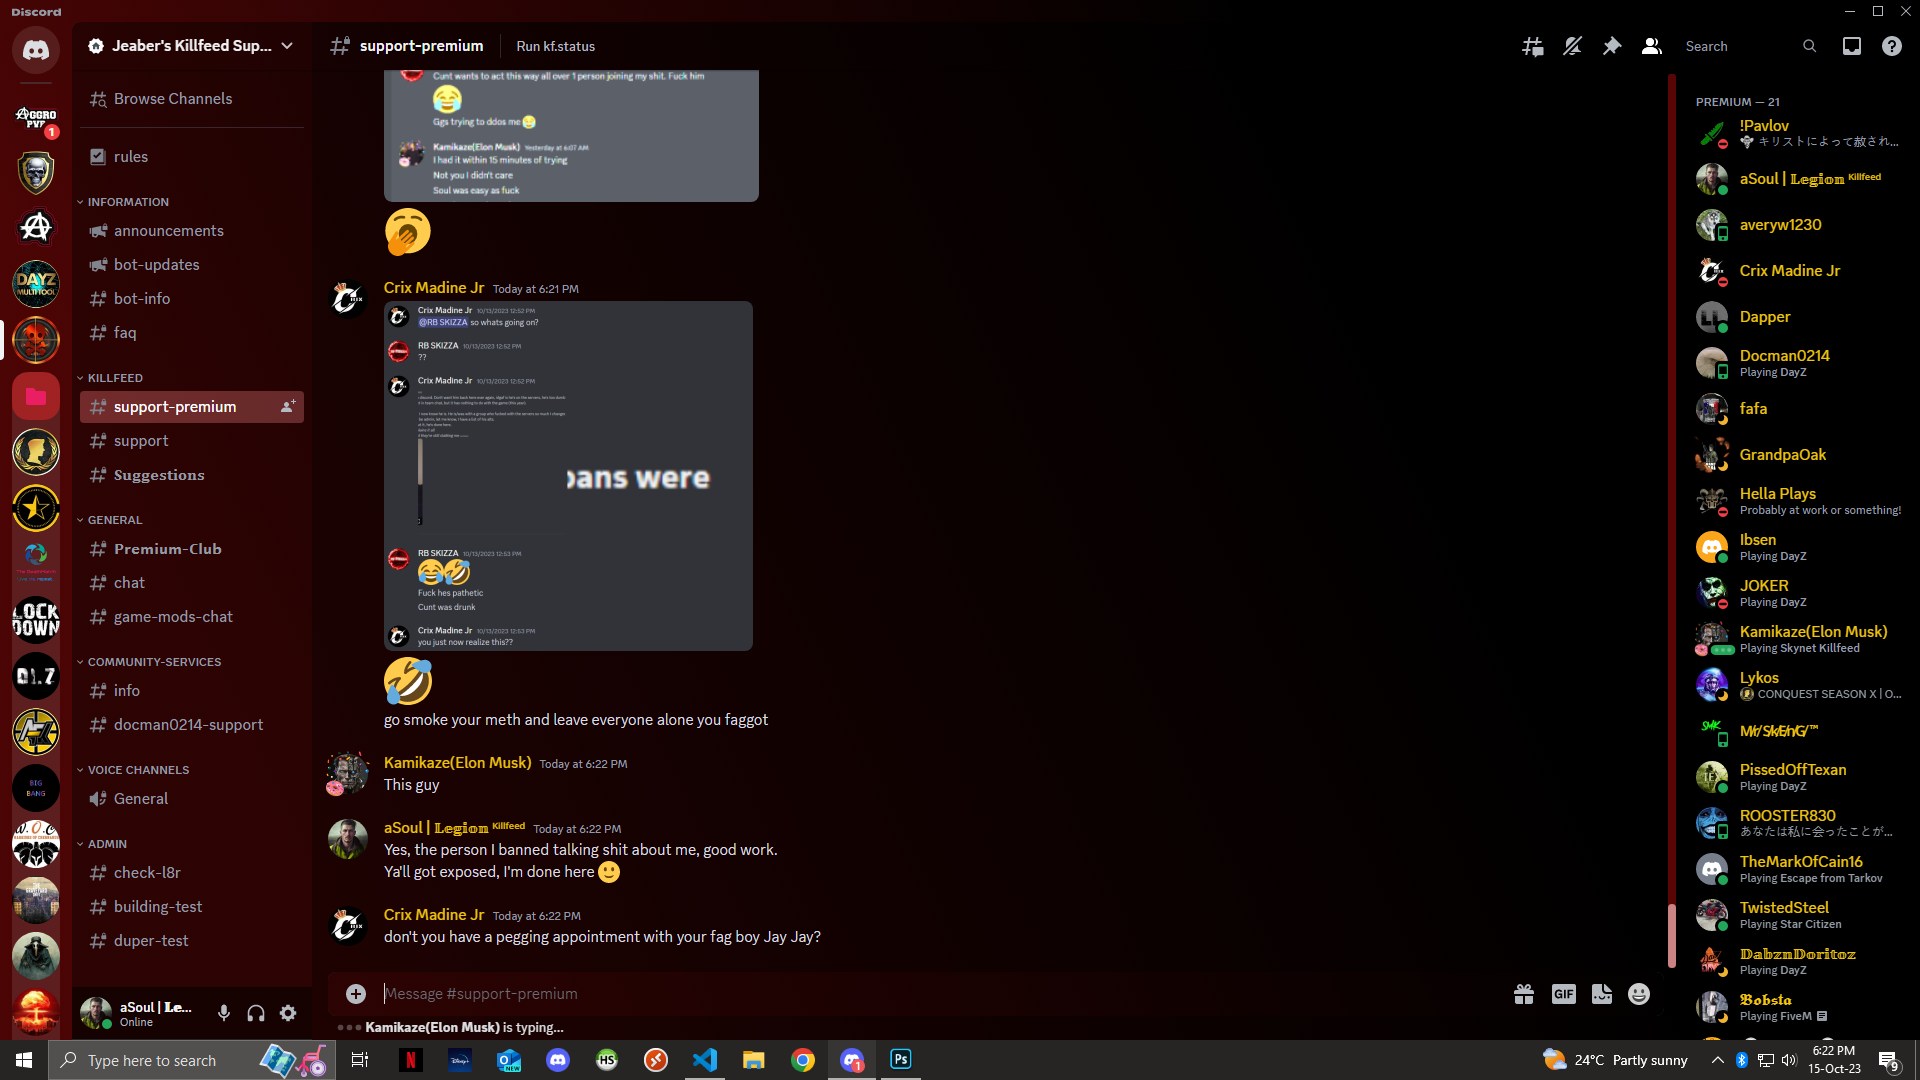Viewport: 1920px width, 1080px height.
Task: Open the red folder server group
Action: (36, 396)
